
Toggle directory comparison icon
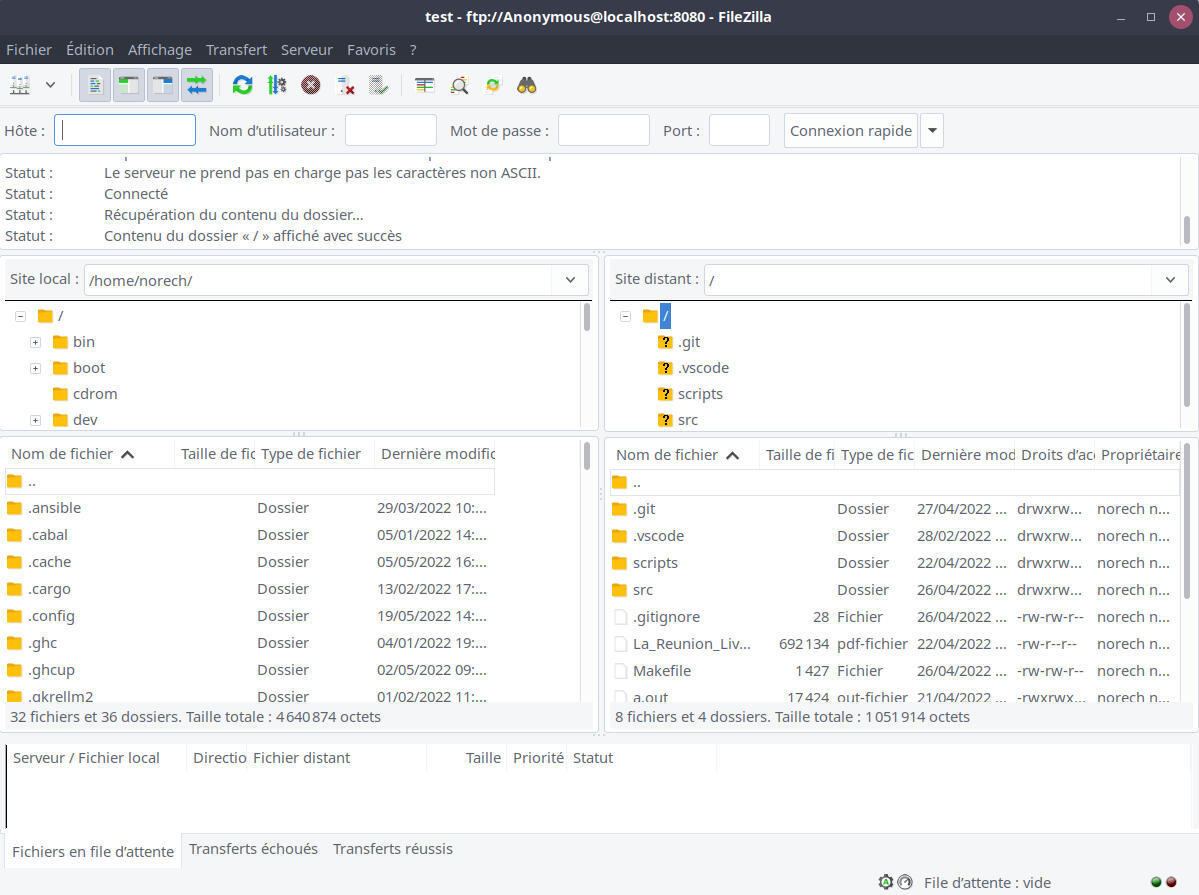click(459, 86)
